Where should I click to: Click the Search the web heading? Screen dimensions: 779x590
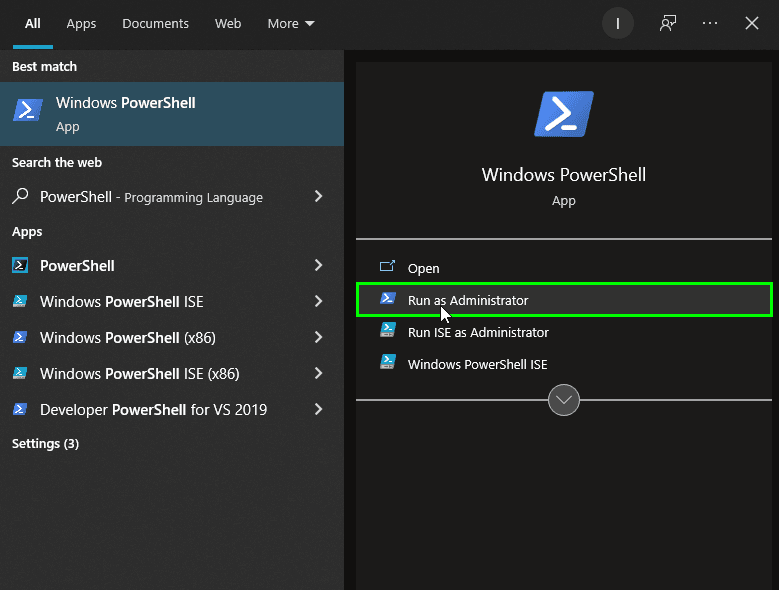tap(57, 162)
